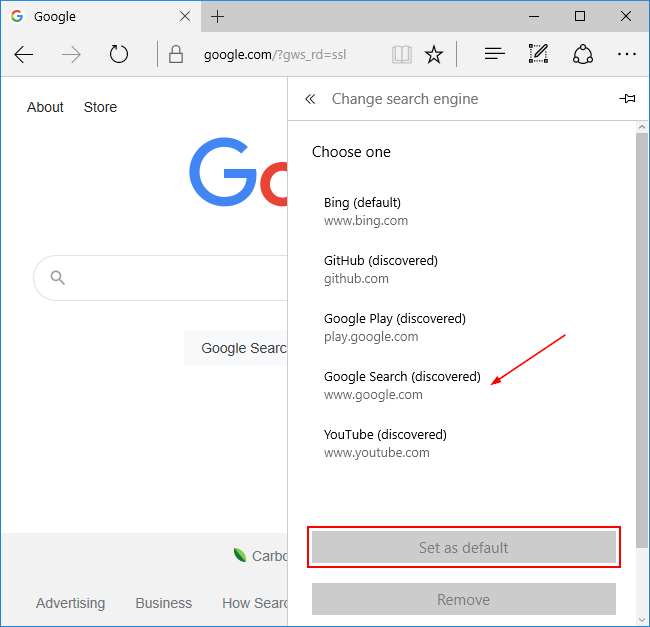The height and width of the screenshot is (627, 650).
Task: Click the magnifier icon in search box
Action: (58, 278)
